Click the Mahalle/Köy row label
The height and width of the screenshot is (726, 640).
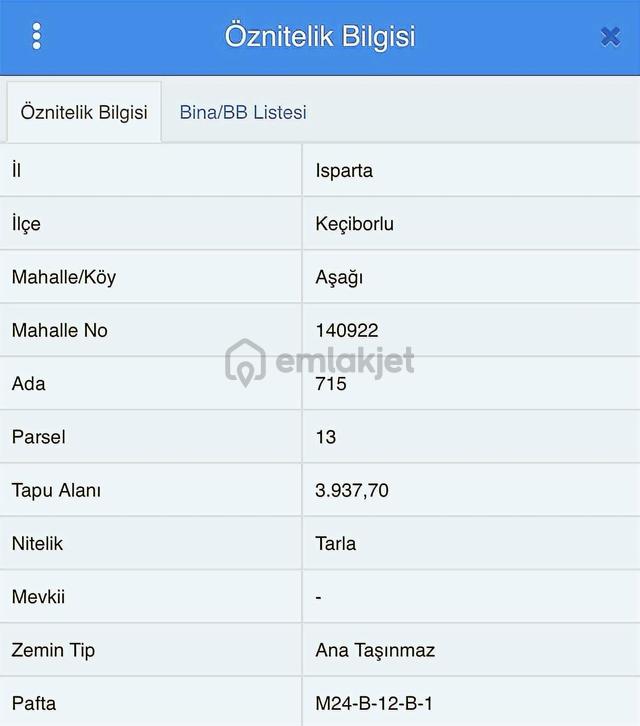point(64,277)
